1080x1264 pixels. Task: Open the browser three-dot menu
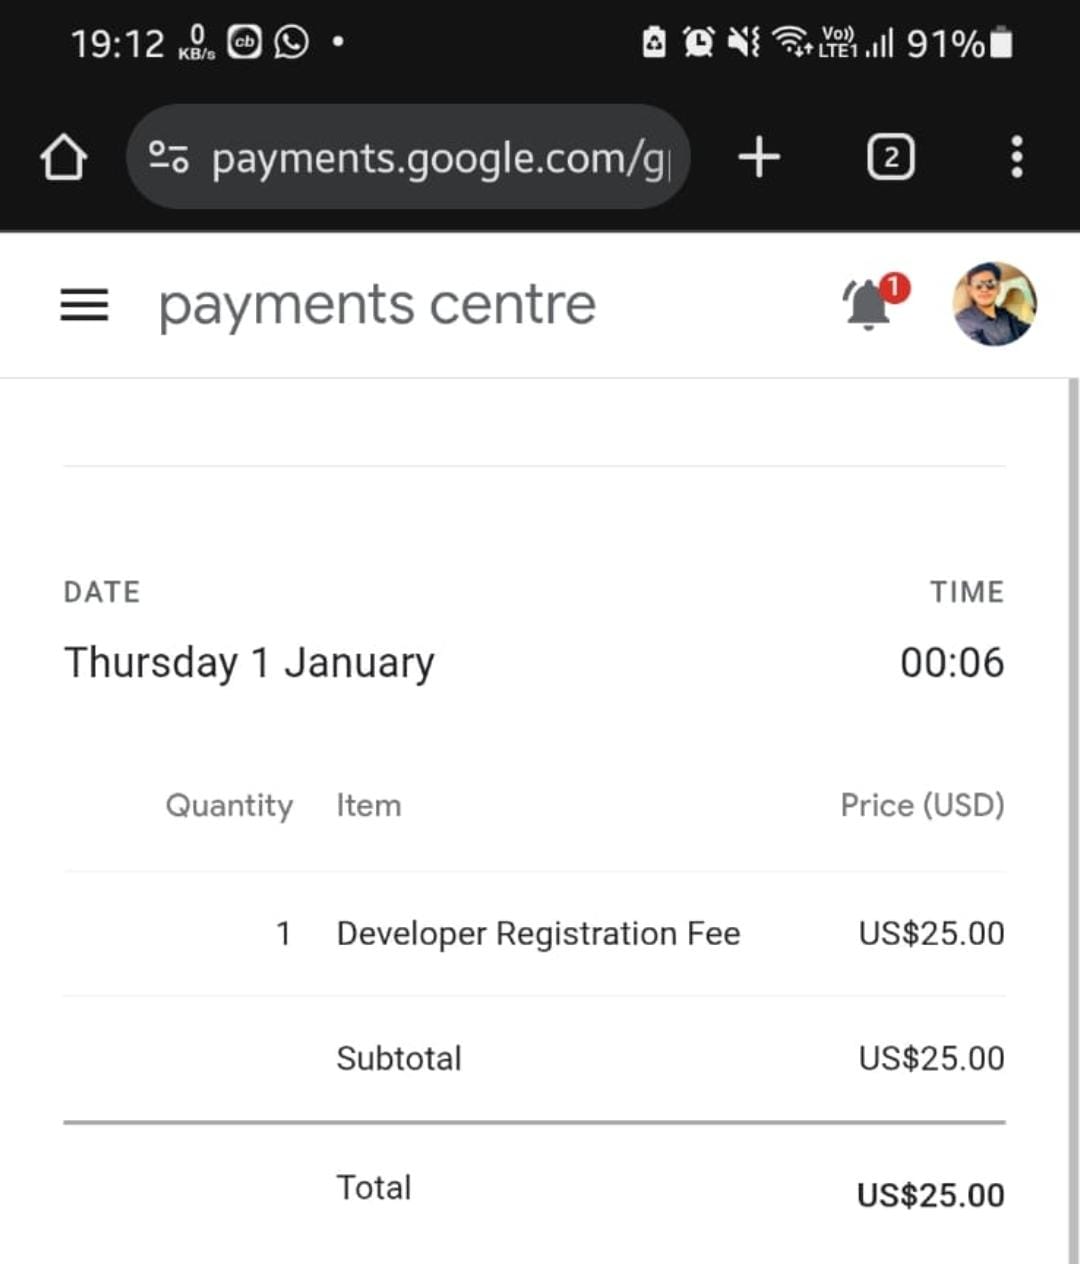[x=1016, y=158]
